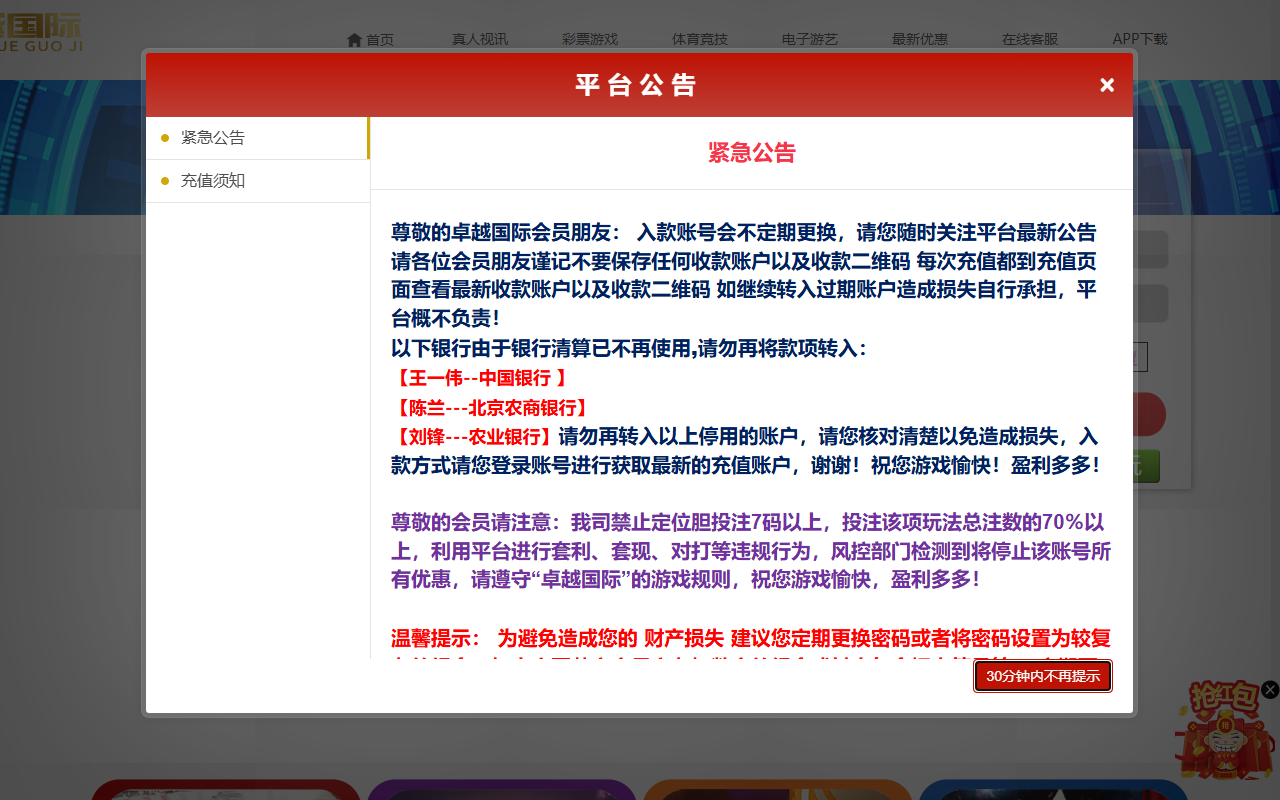Go to 首页 in the top navigation
Screen dimensions: 1280x800
380,40
